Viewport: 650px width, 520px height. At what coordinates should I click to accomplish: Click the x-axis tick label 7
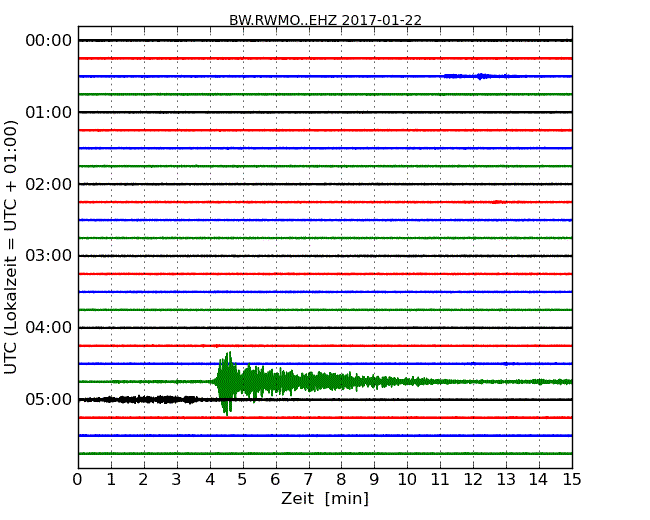[308, 480]
